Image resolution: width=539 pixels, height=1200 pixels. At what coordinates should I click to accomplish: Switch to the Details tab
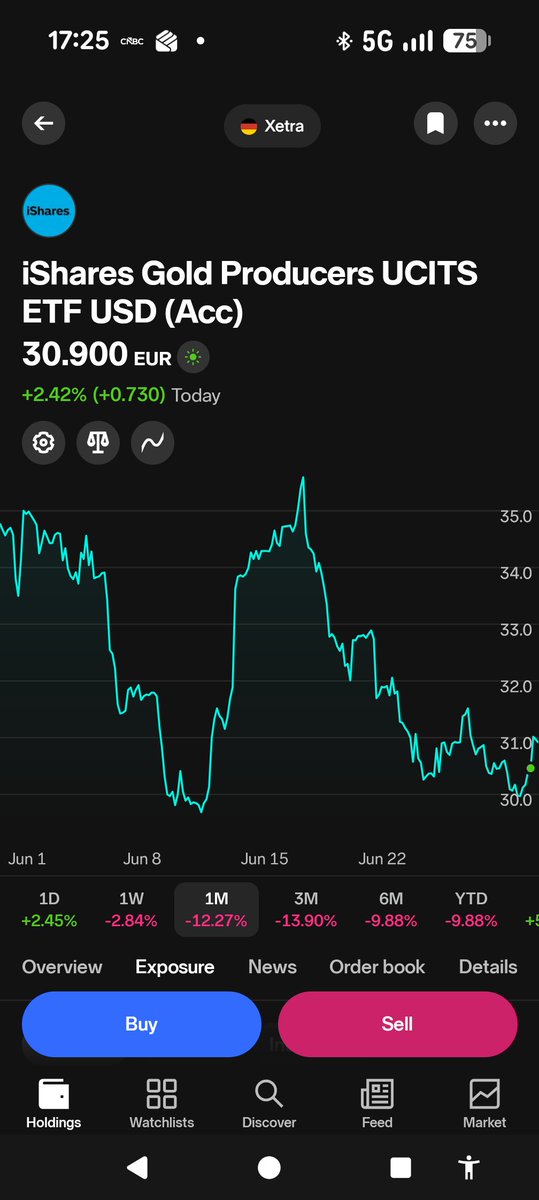[x=488, y=967]
